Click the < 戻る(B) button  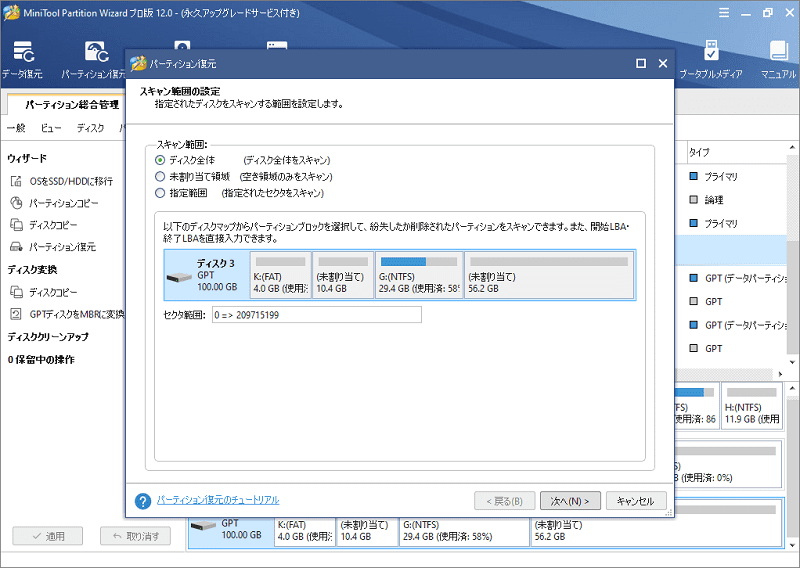point(504,501)
